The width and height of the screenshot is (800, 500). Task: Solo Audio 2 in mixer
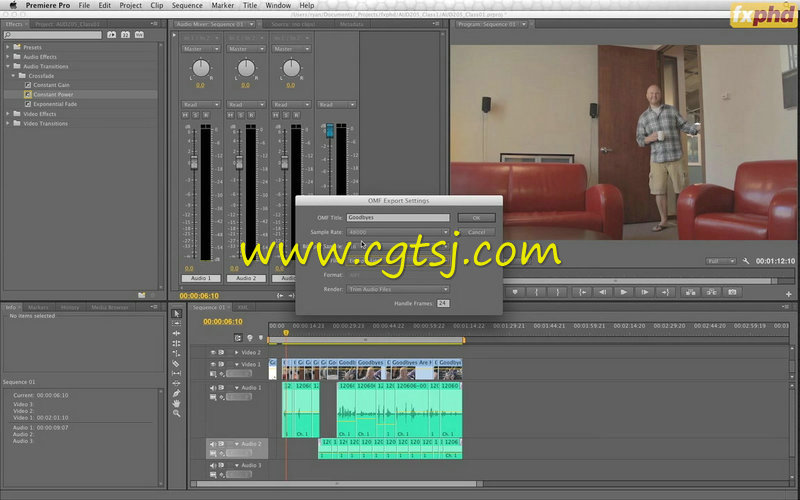point(241,115)
